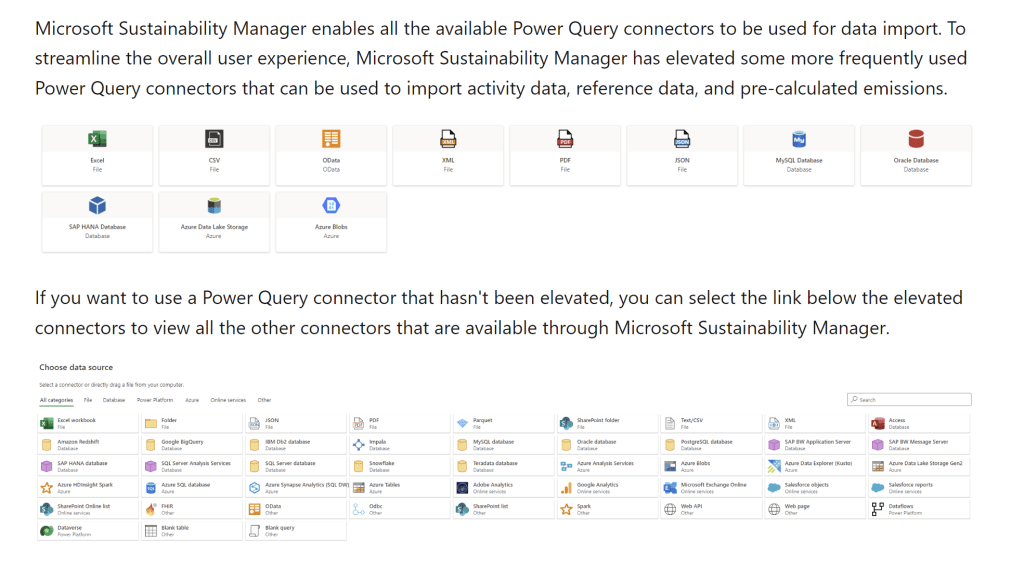Image resolution: width=1024 pixels, height=566 pixels.
Task: Switch to the Database category tab
Action: [x=114, y=400]
